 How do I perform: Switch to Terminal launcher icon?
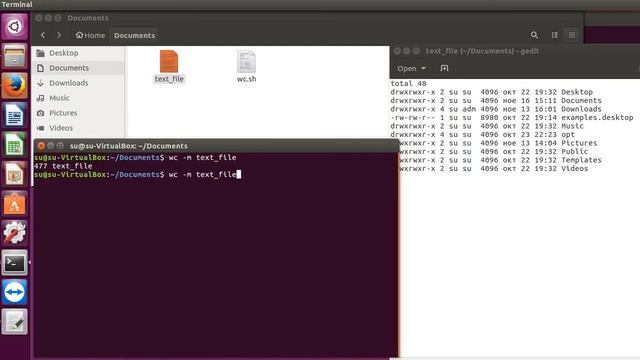14,263
